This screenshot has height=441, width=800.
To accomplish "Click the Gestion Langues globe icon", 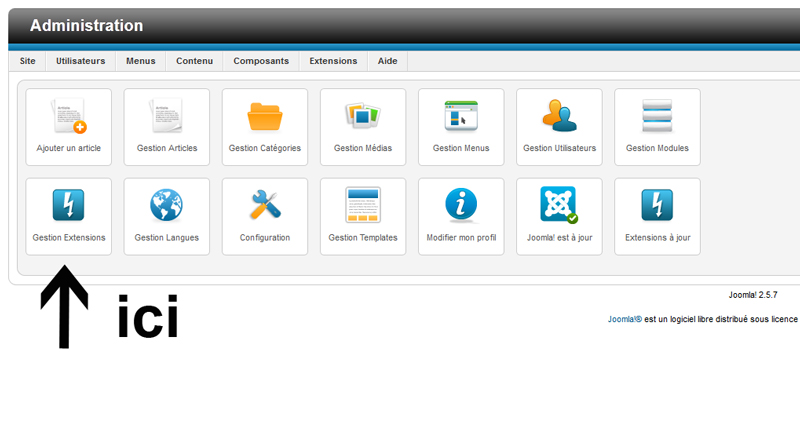I will (x=166, y=207).
